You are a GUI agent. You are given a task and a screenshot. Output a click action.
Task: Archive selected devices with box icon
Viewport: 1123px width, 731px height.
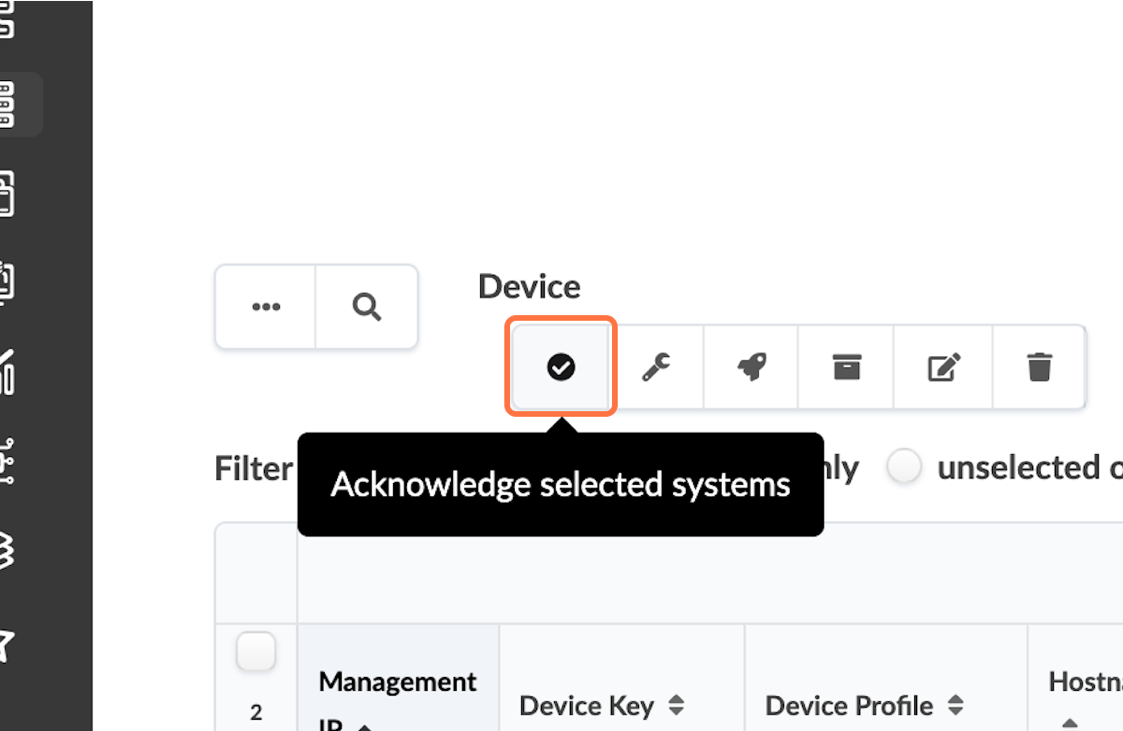tap(847, 367)
